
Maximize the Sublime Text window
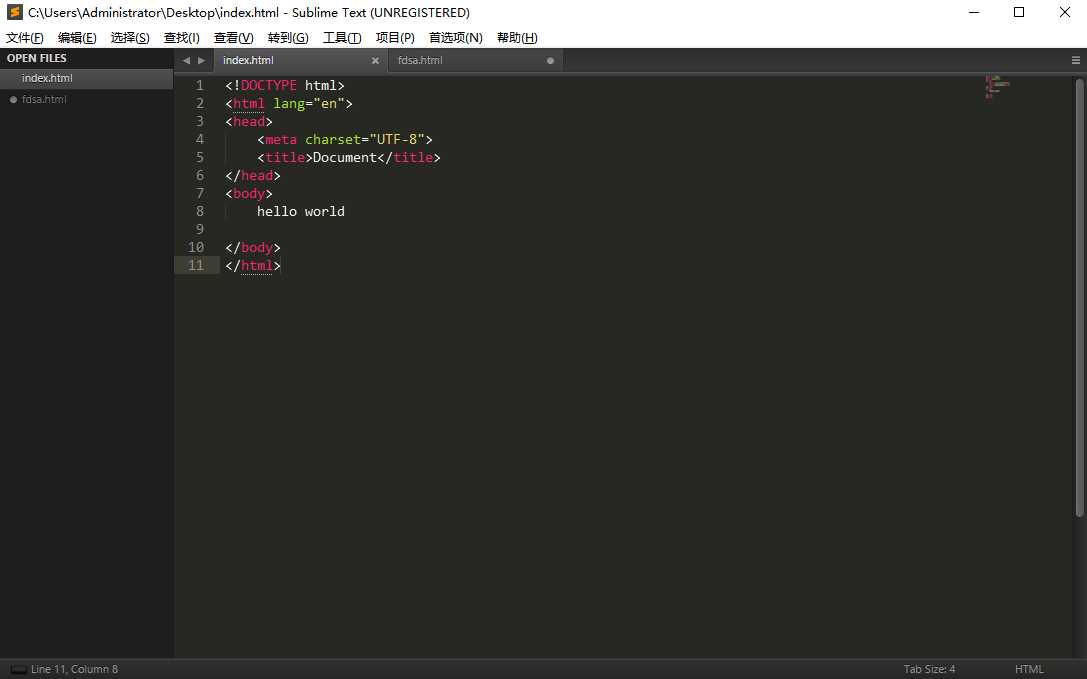[1019, 12]
